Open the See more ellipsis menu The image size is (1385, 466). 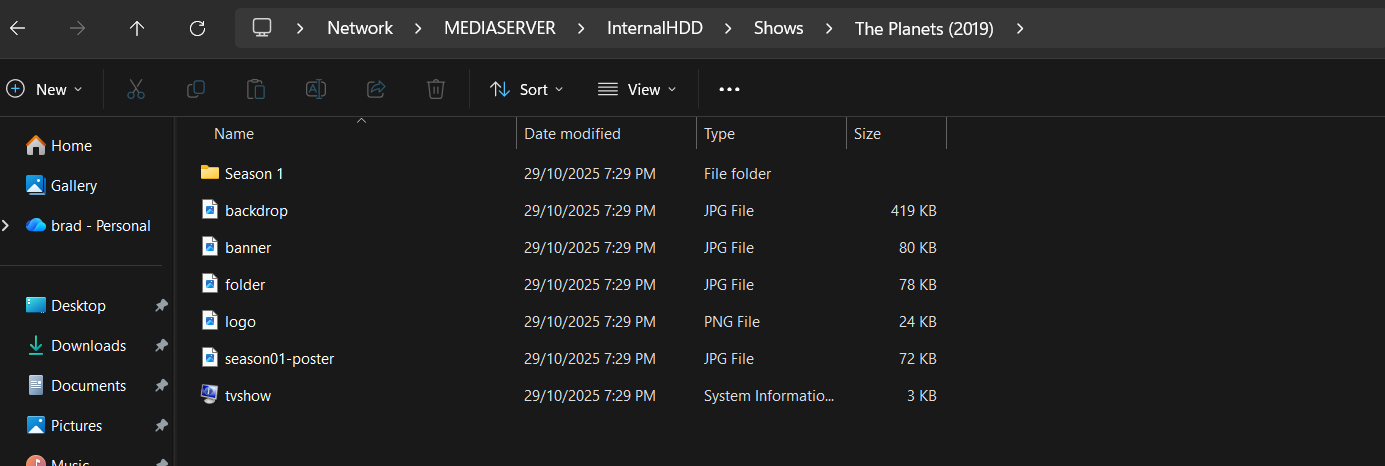729,89
